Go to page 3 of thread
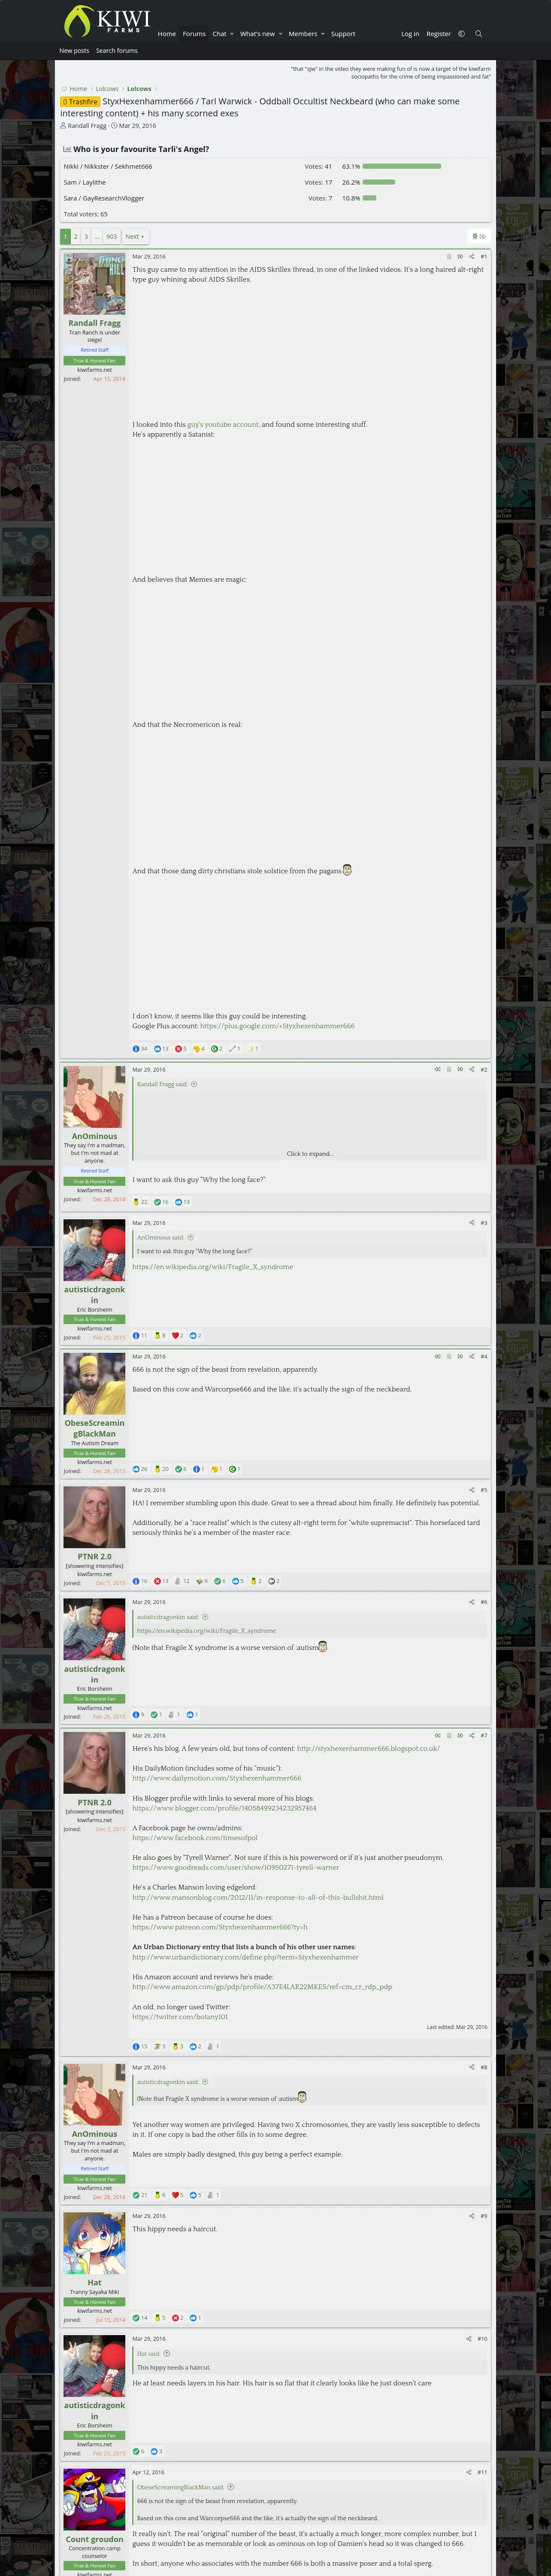Image resolution: width=551 pixels, height=2576 pixels. 86,237
